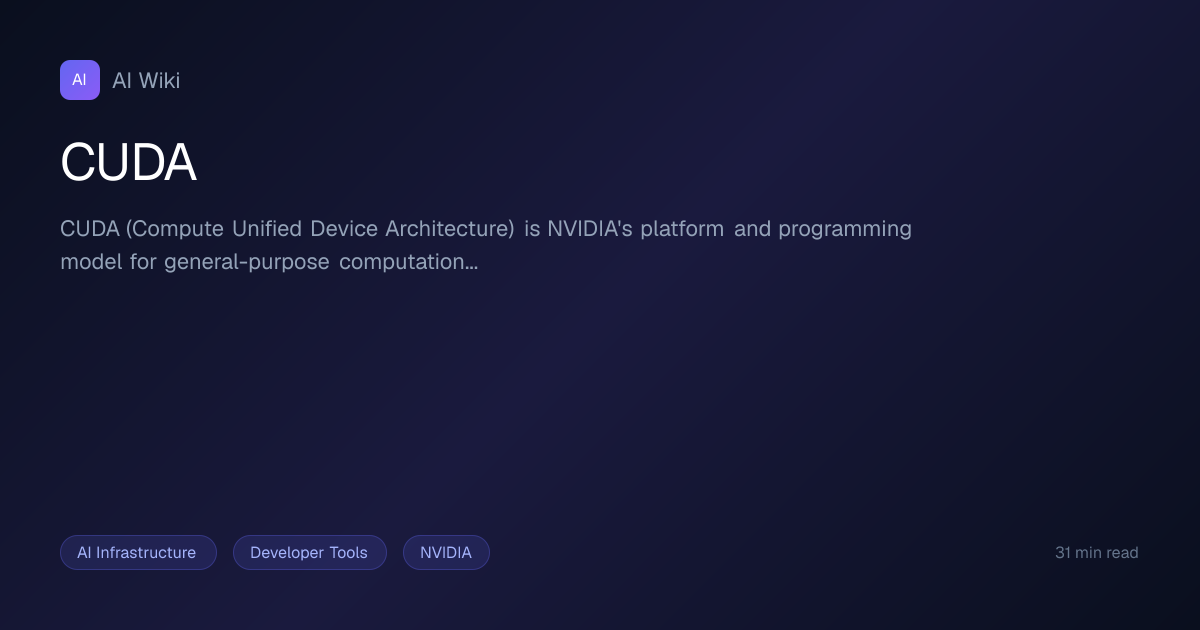This screenshot has height=630, width=1200.
Task: Click the word Architecture in description
Action: tap(447, 229)
